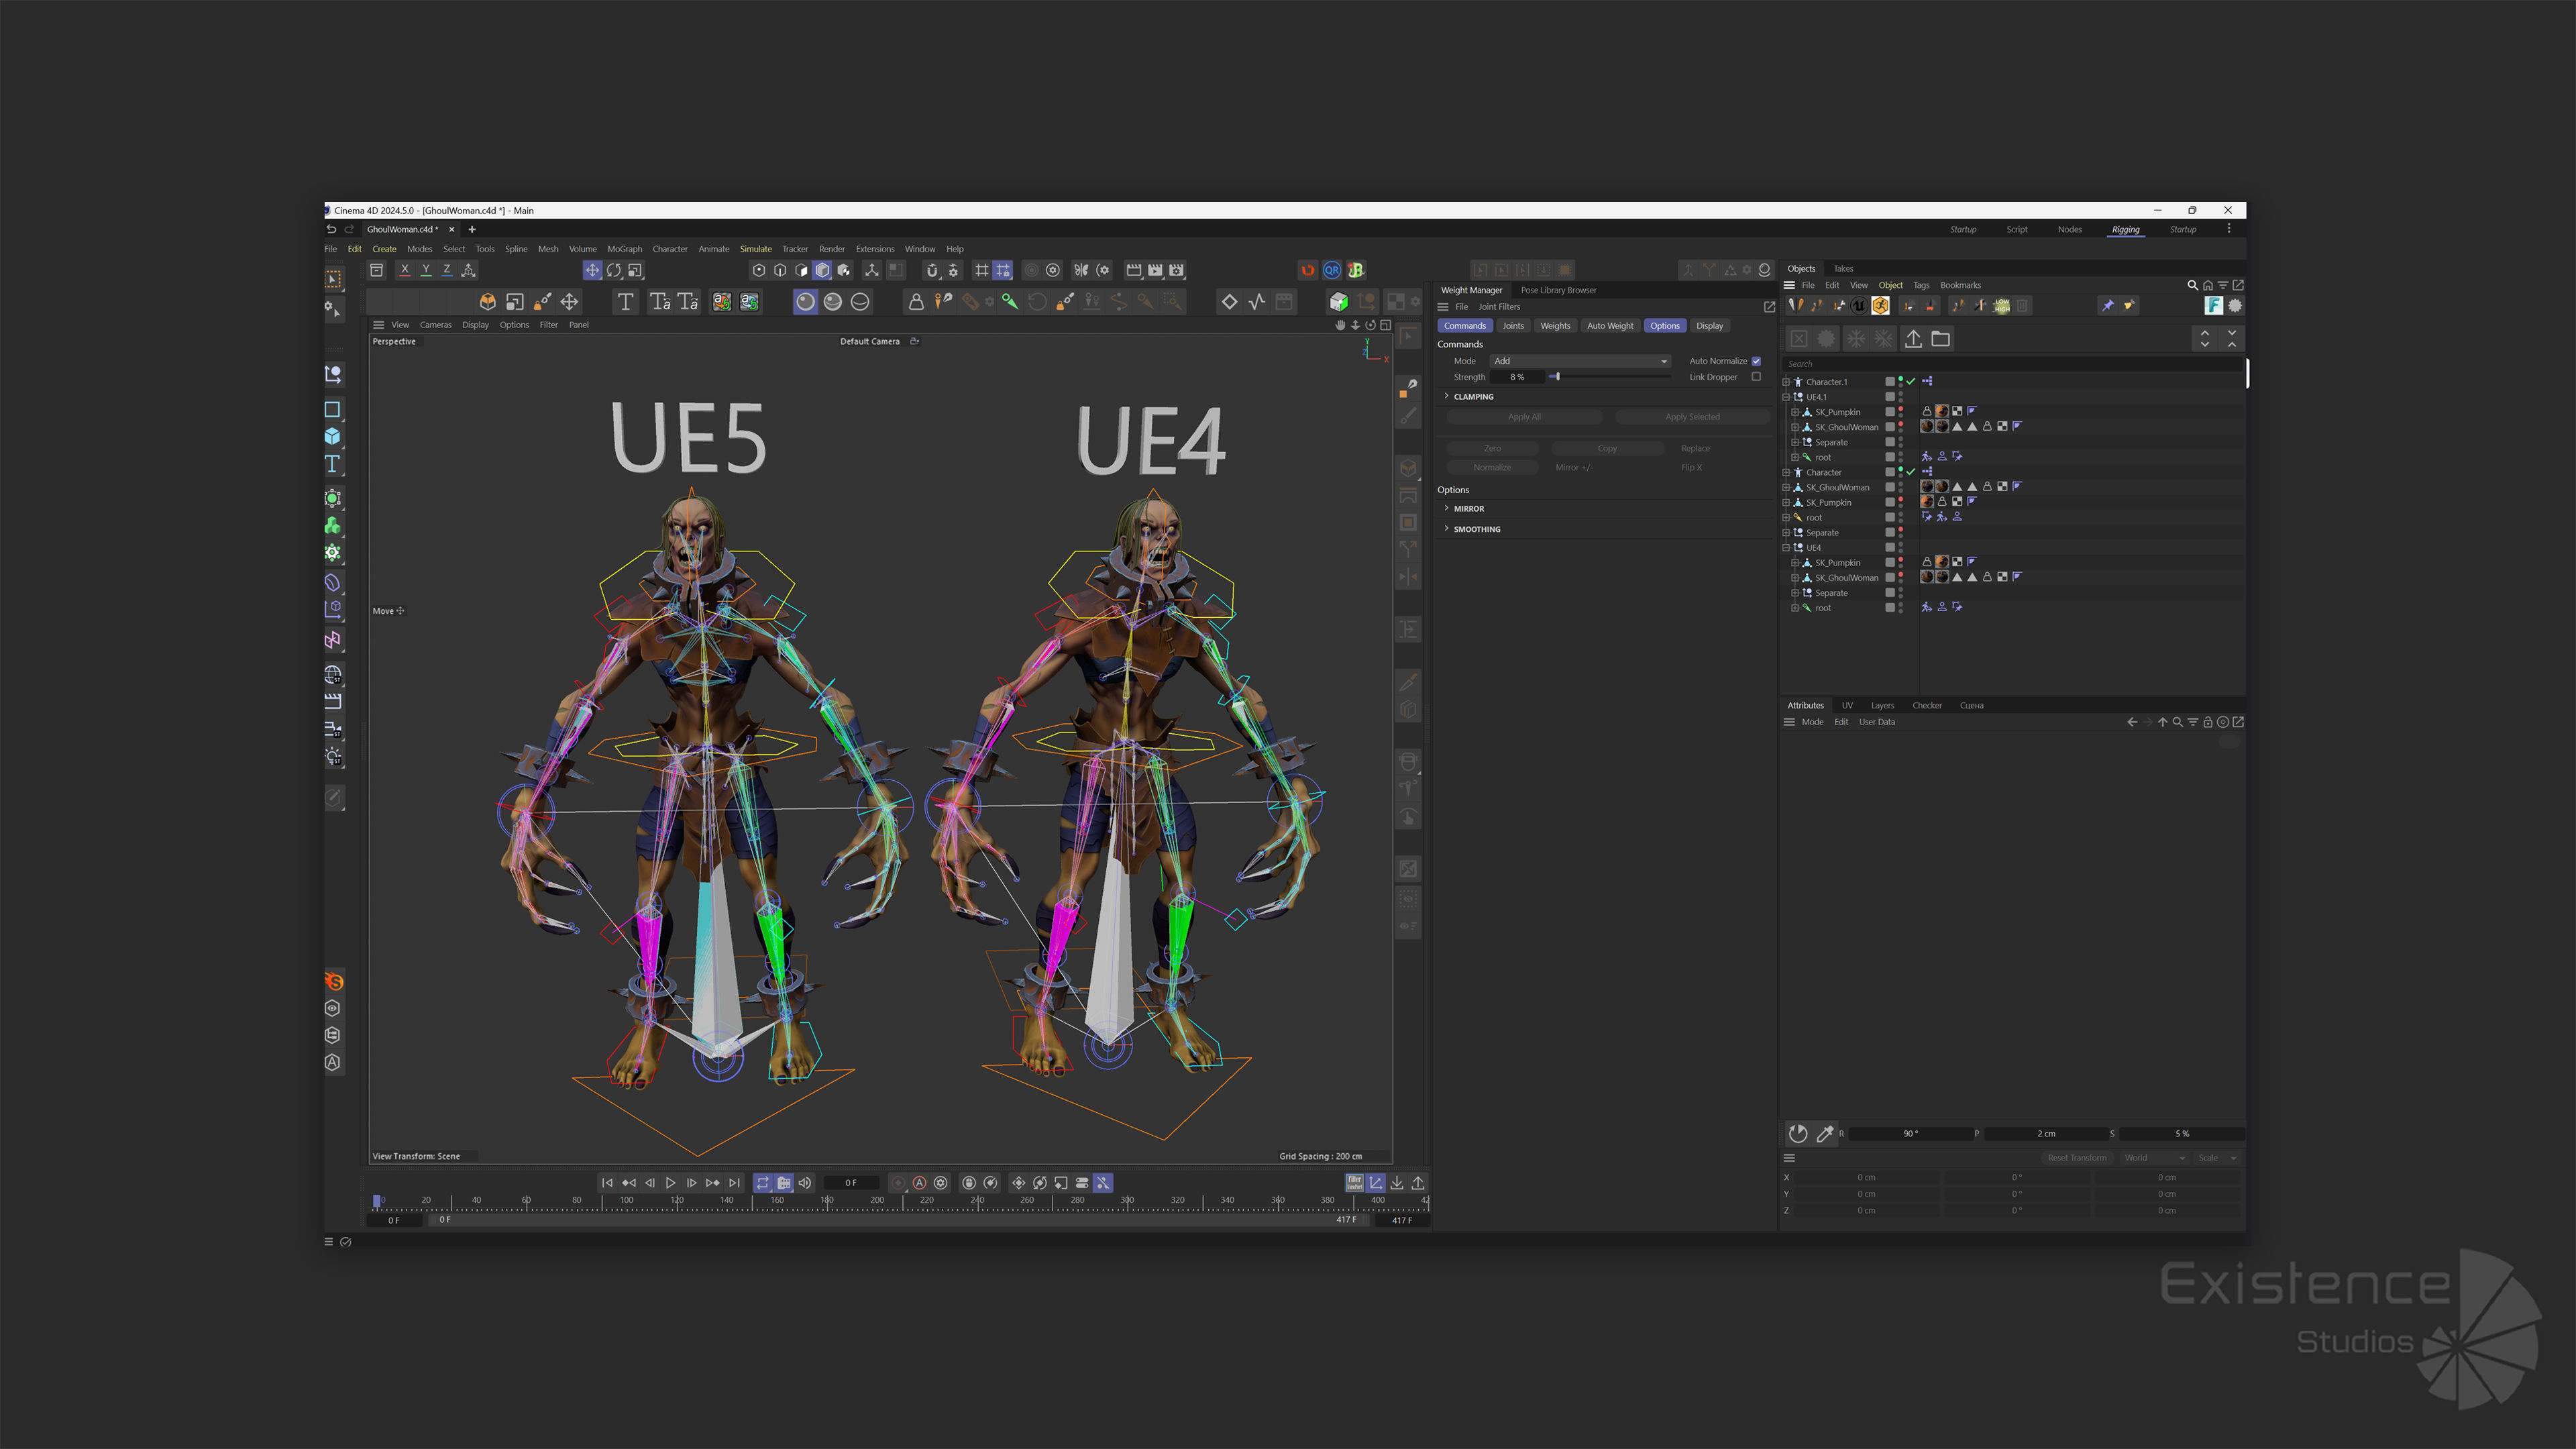Select the Rotate tool icon

[x=614, y=270]
